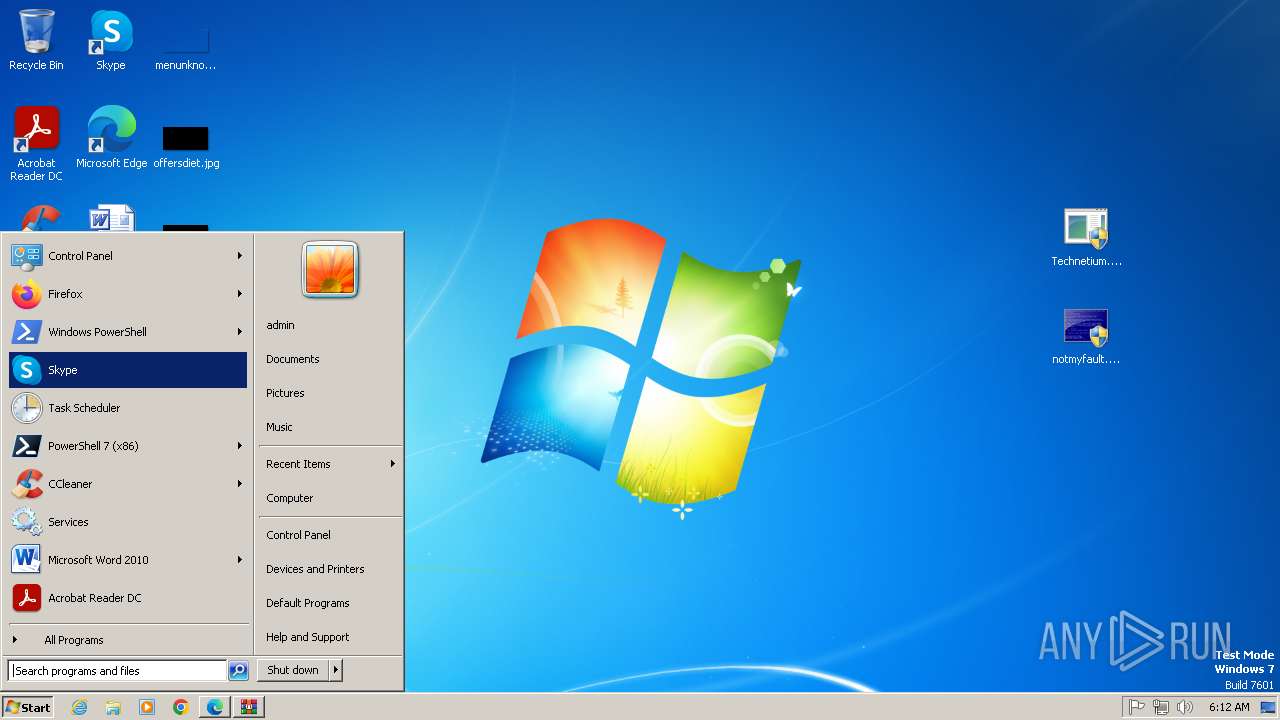Launch Skype from Start menu
Viewport: 1280px width, 720px height.
pyautogui.click(x=128, y=370)
